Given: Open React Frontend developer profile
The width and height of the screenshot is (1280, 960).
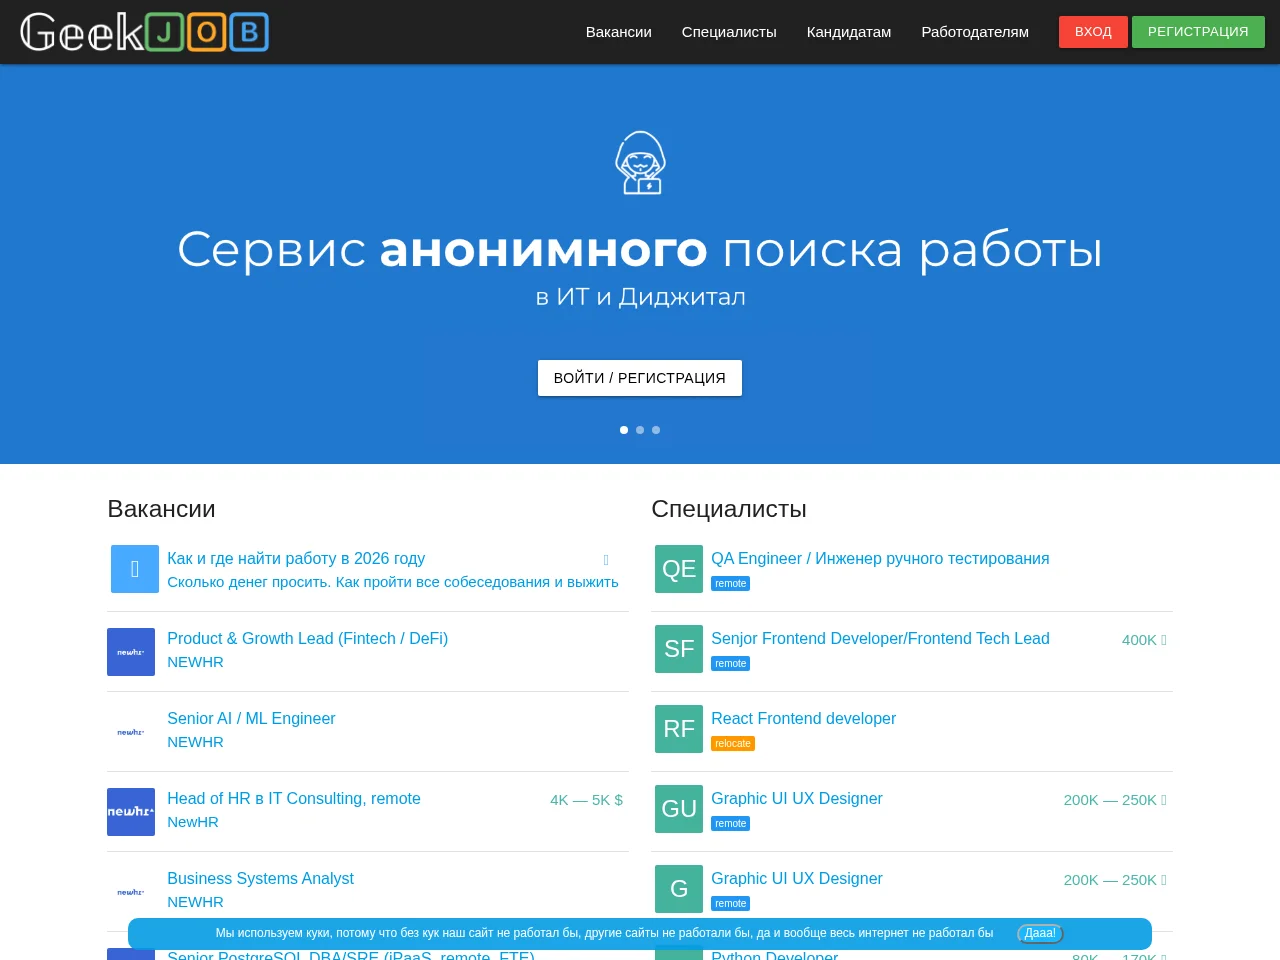Looking at the screenshot, I should 803,718.
